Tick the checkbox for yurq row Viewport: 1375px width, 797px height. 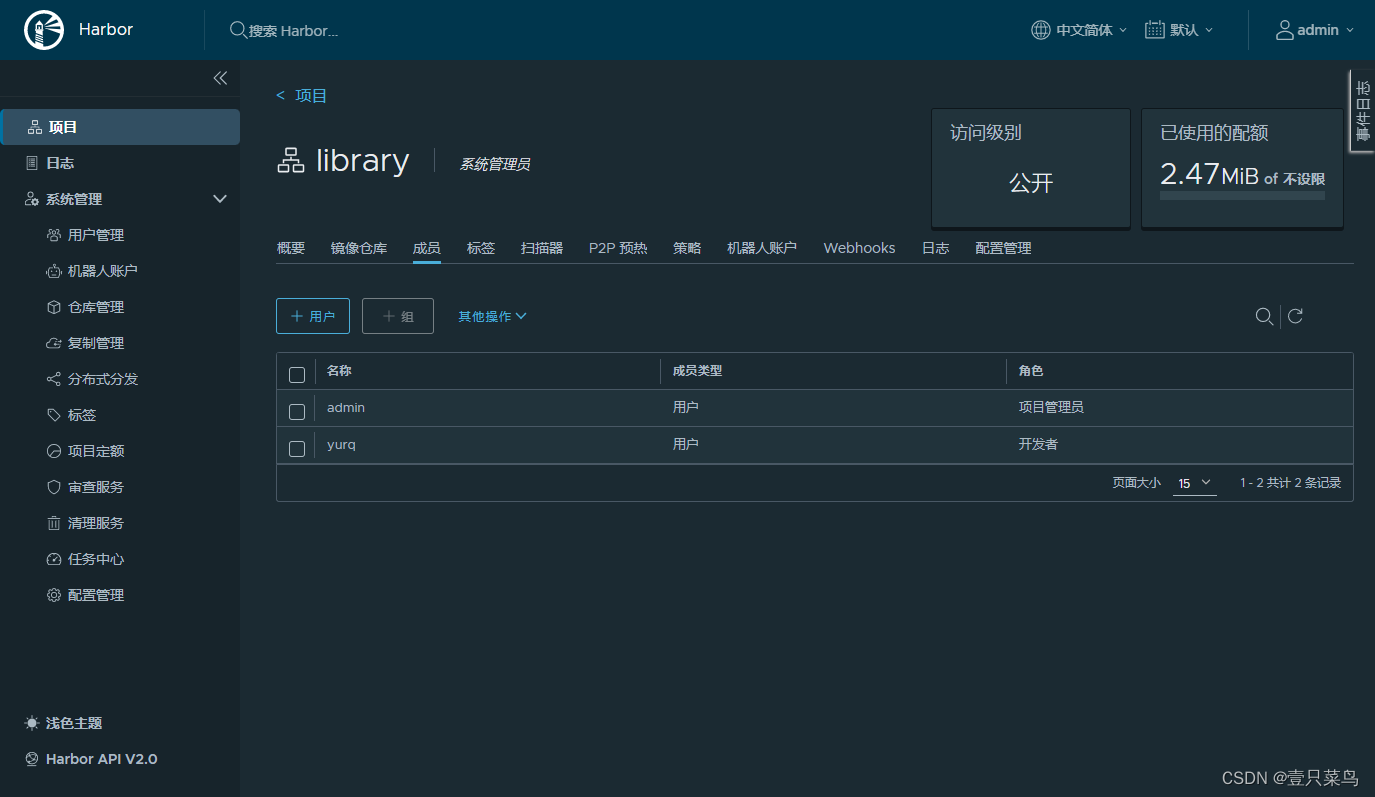pyautogui.click(x=297, y=449)
